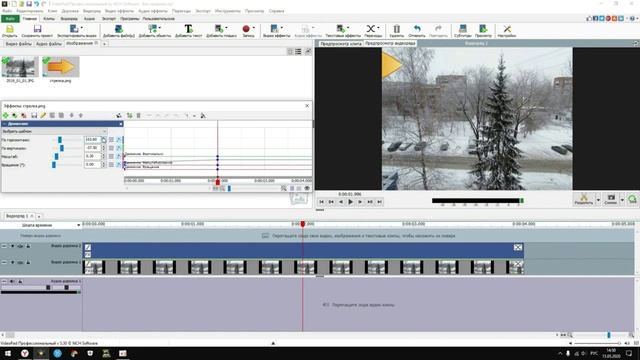The image size is (640, 360).
Task: Click the Undo arrow in main toolbar
Action: tap(417, 29)
